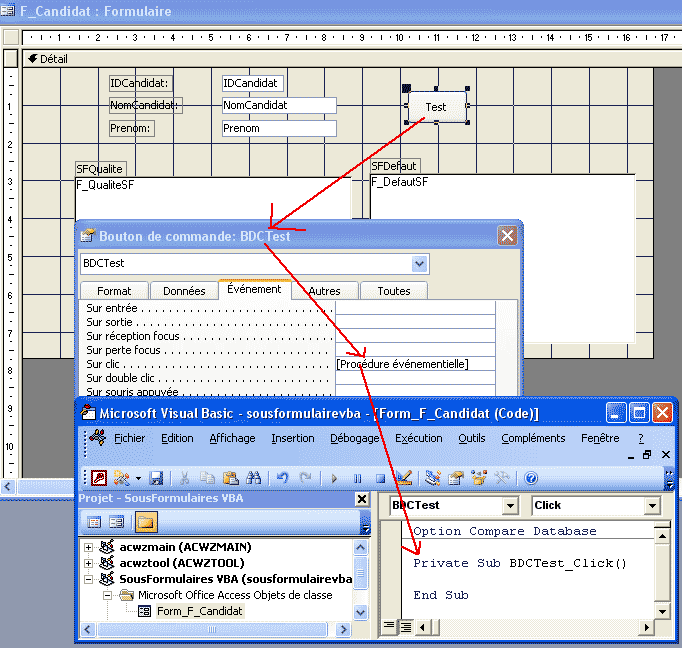Open Project Explorer icon in toolbar
Viewport: 682px width, 648px height.
(x=433, y=478)
